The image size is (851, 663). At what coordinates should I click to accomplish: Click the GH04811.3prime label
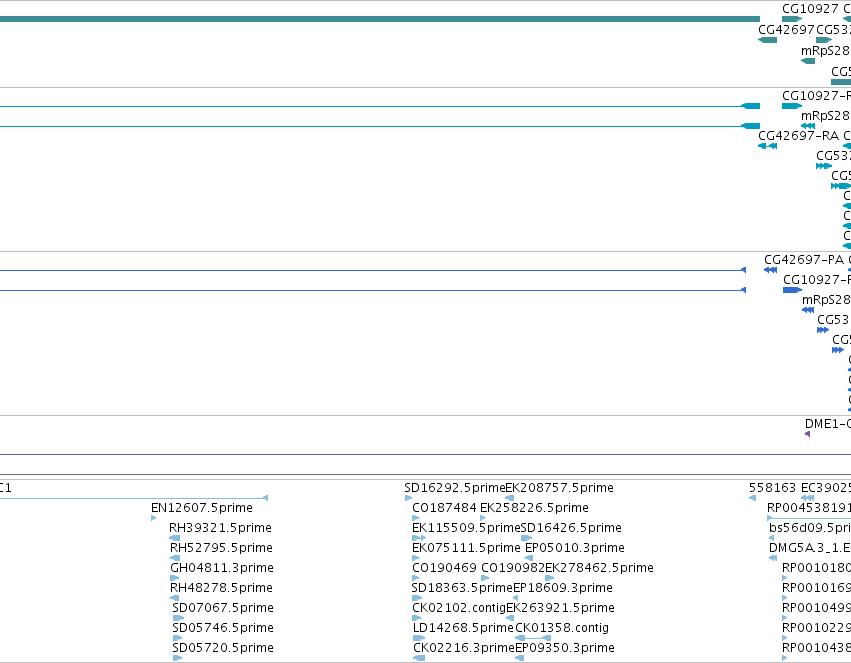222,568
